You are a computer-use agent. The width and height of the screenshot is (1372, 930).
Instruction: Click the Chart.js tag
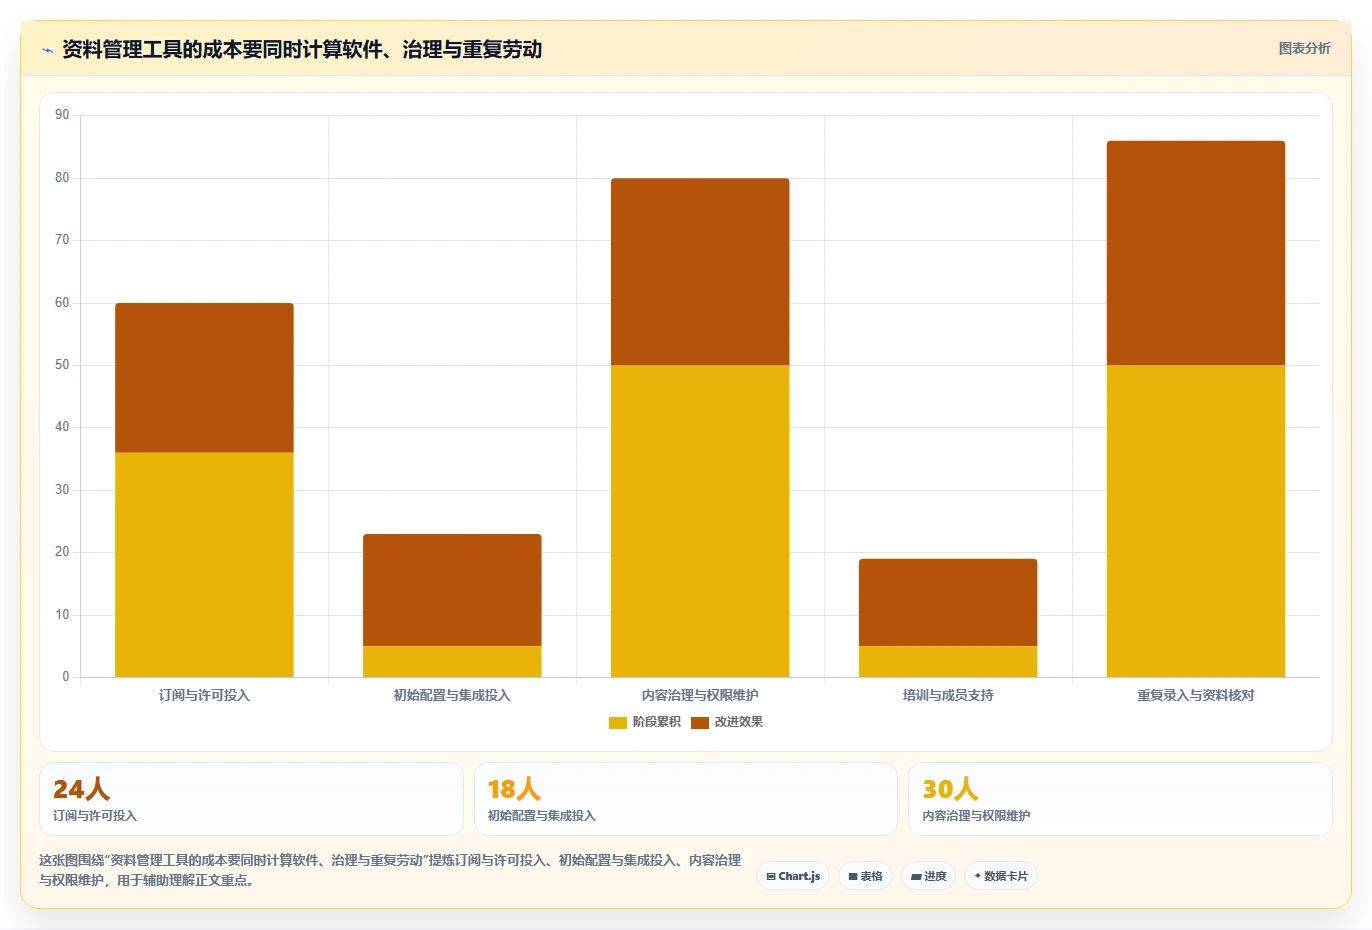[x=793, y=876]
